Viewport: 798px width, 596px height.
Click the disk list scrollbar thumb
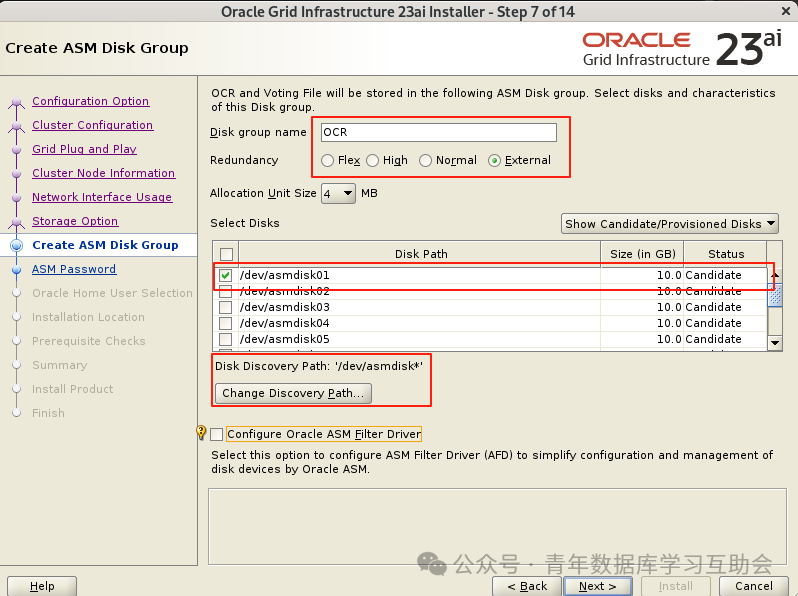pyautogui.click(x=775, y=295)
